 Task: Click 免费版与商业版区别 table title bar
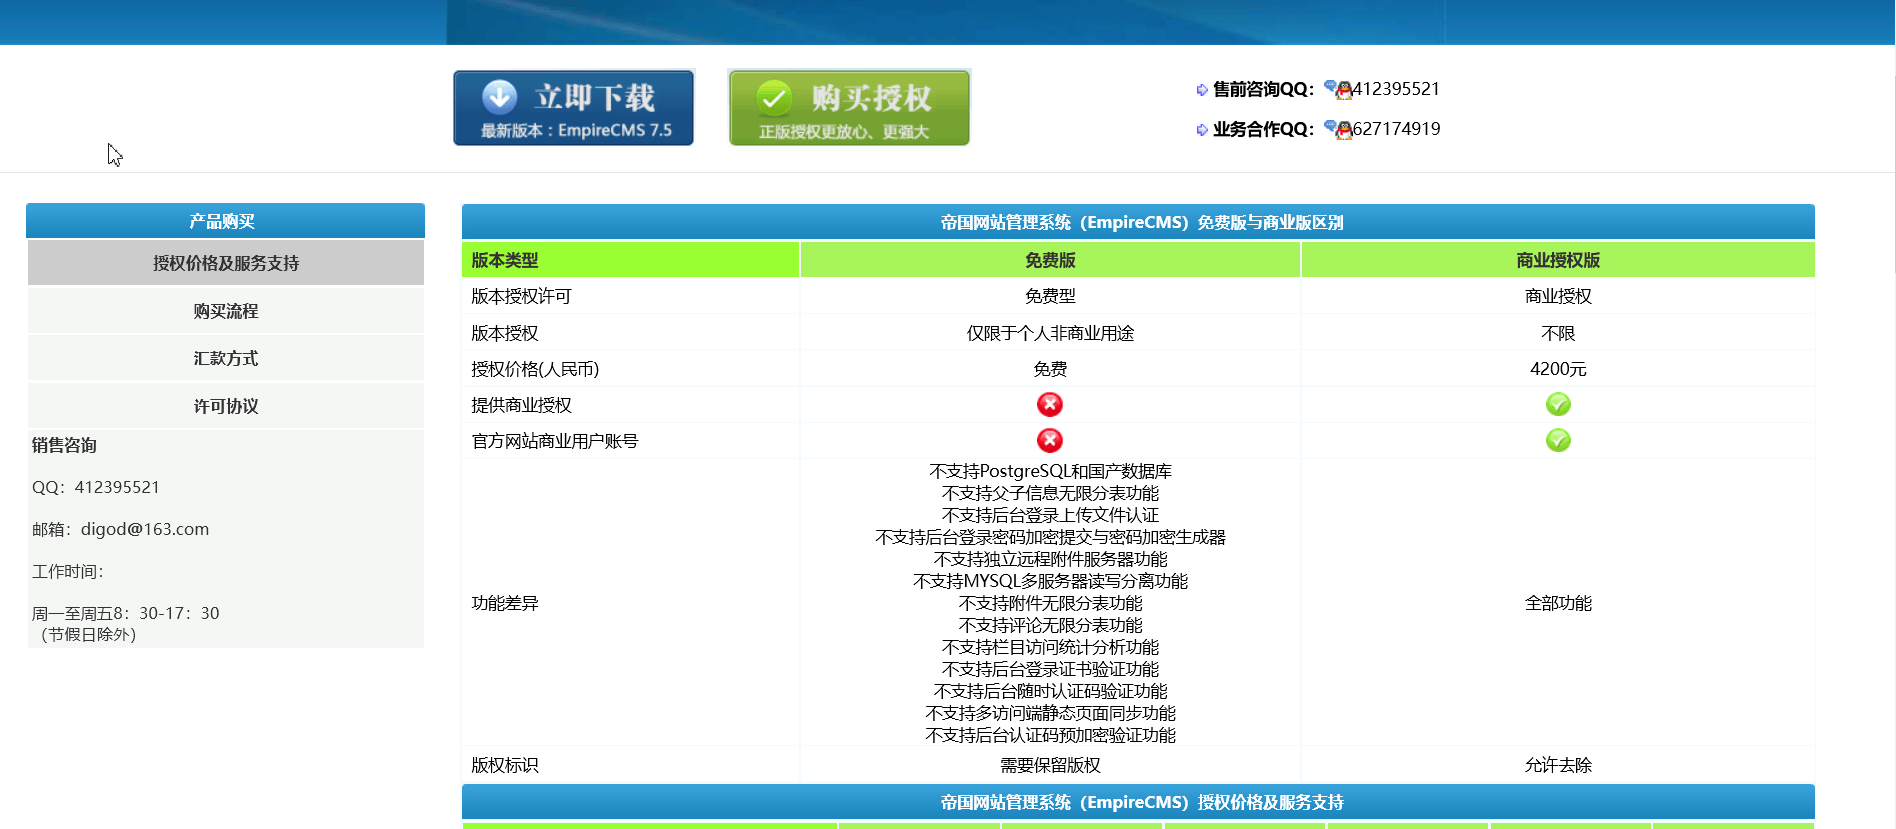pos(1138,222)
